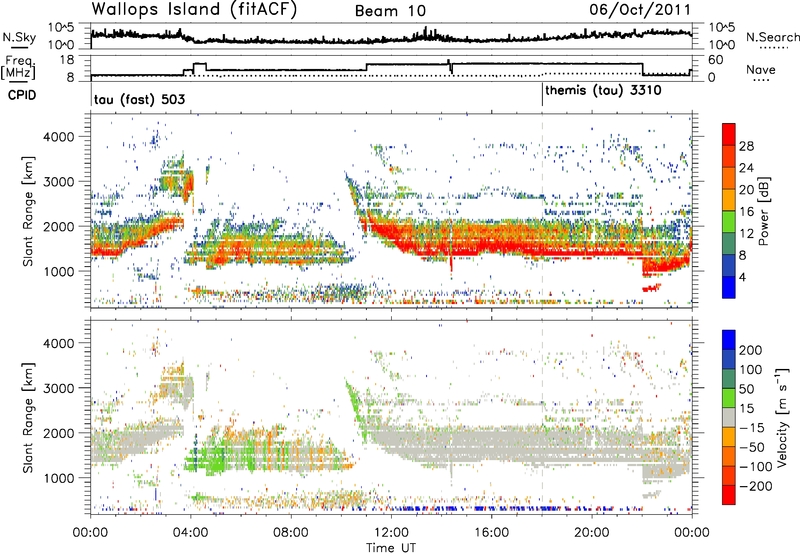
Task: Click the "N.Search" legend label
Action: [x=772, y=37]
